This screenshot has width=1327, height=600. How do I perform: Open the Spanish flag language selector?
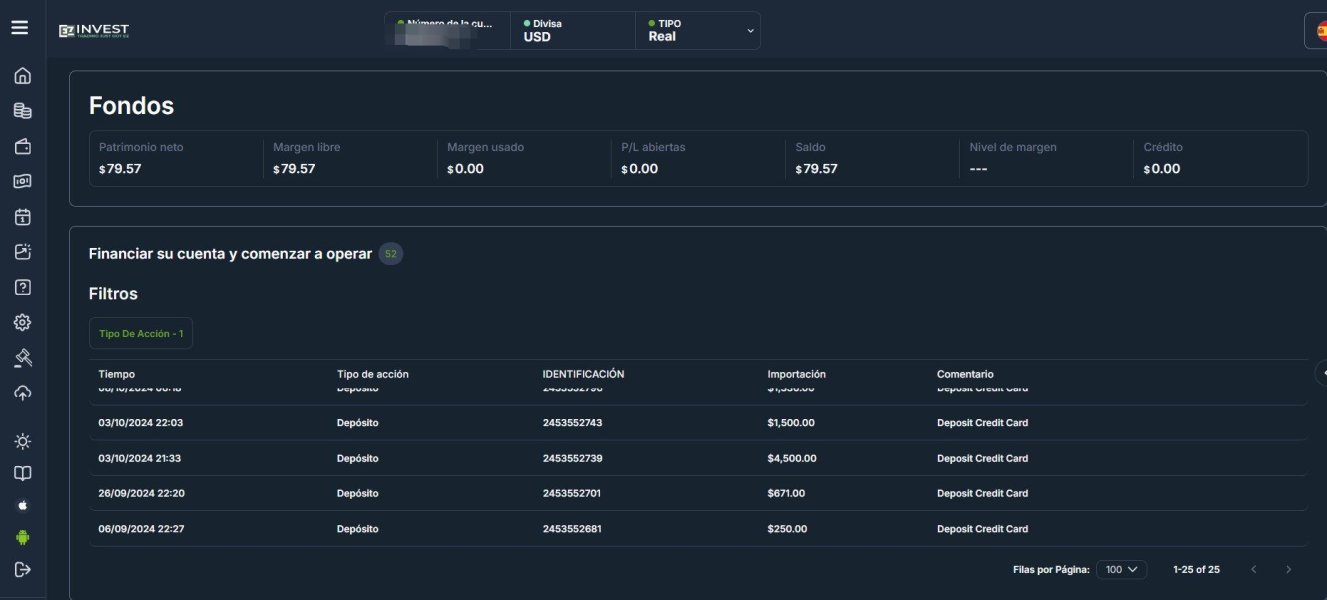tap(1319, 30)
